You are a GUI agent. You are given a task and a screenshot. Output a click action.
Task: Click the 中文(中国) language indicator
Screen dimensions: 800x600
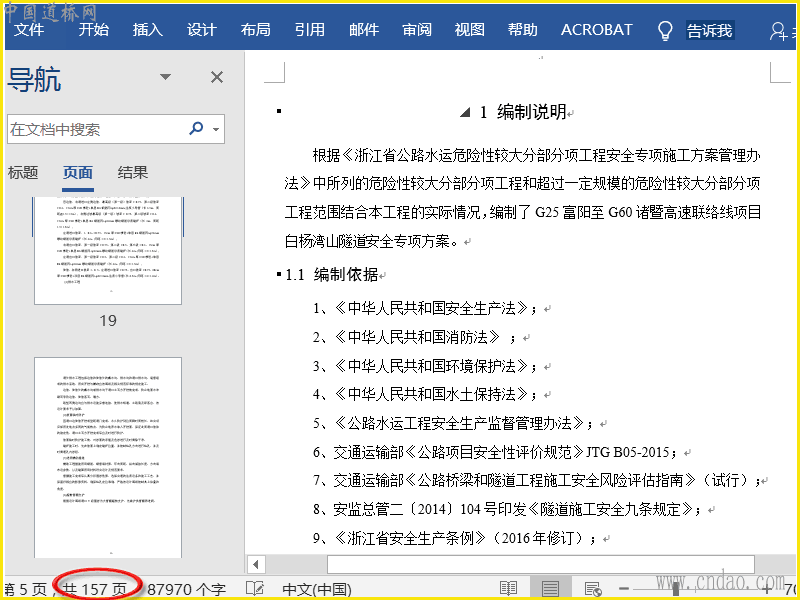click(317, 589)
